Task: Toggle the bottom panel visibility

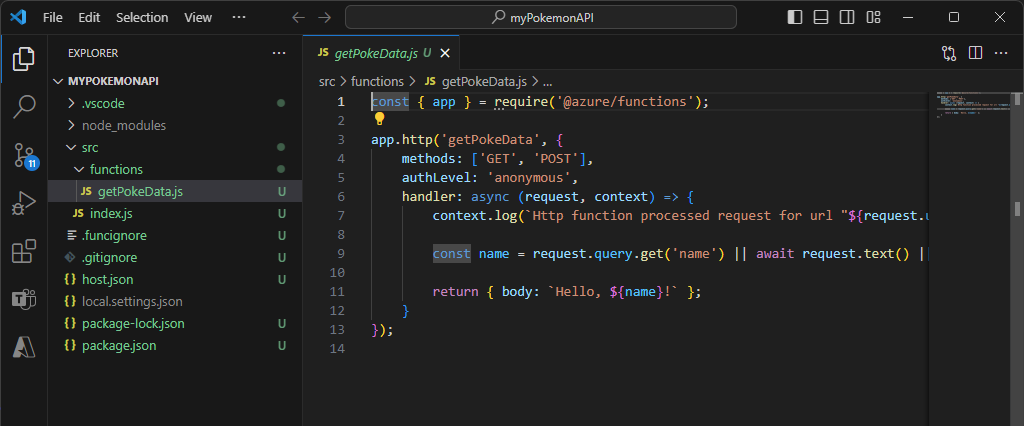Action: [x=821, y=18]
